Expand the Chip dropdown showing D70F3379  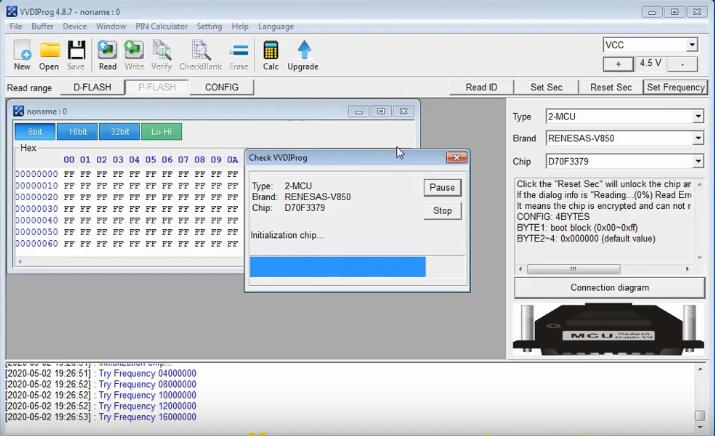[x=698, y=161]
